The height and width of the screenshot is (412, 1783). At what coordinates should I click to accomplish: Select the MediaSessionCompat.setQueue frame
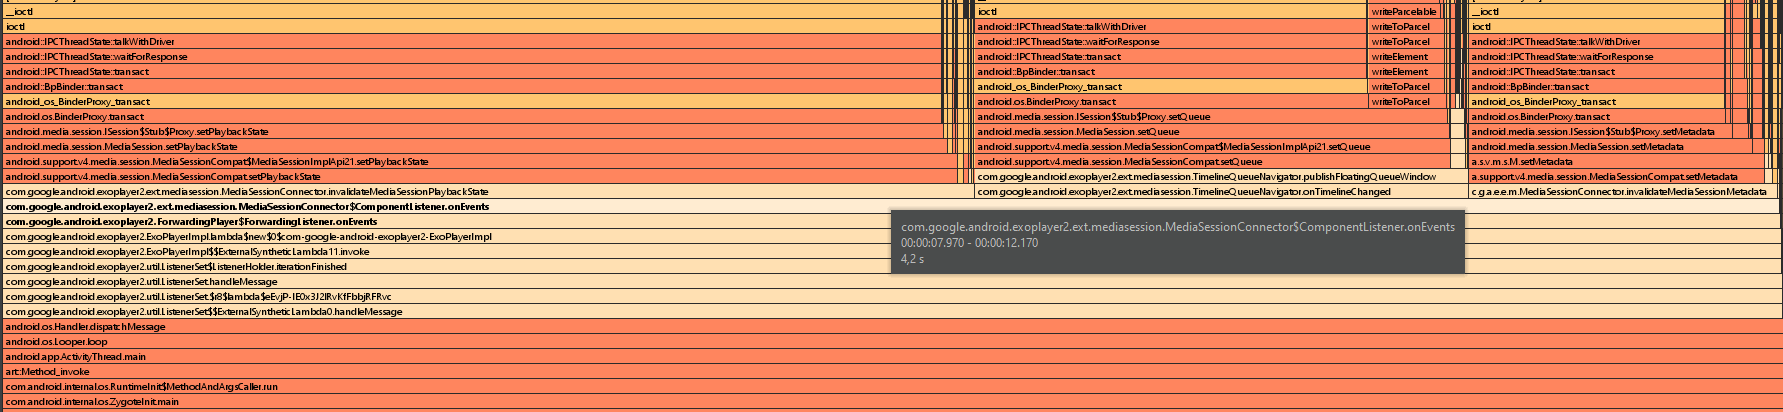coord(1213,162)
